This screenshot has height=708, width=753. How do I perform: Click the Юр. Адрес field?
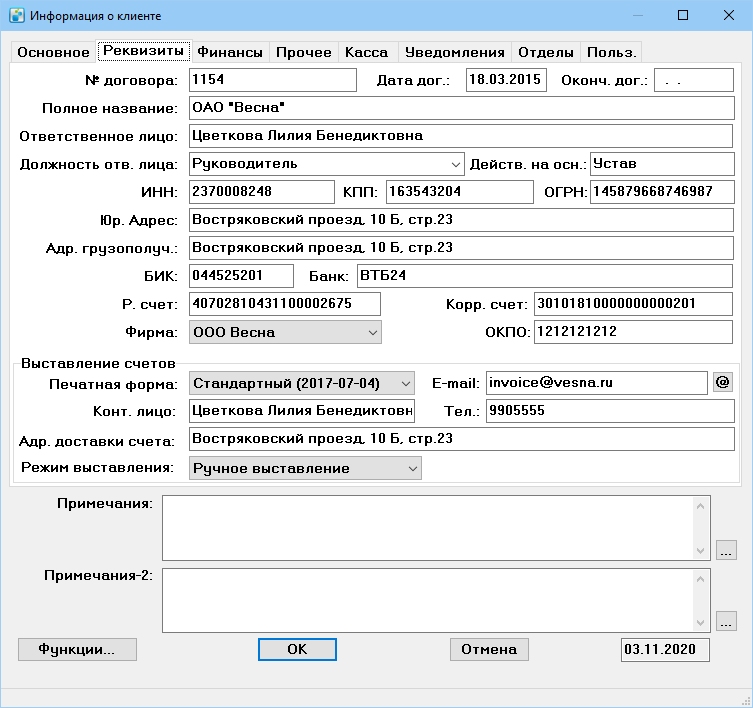(461, 220)
